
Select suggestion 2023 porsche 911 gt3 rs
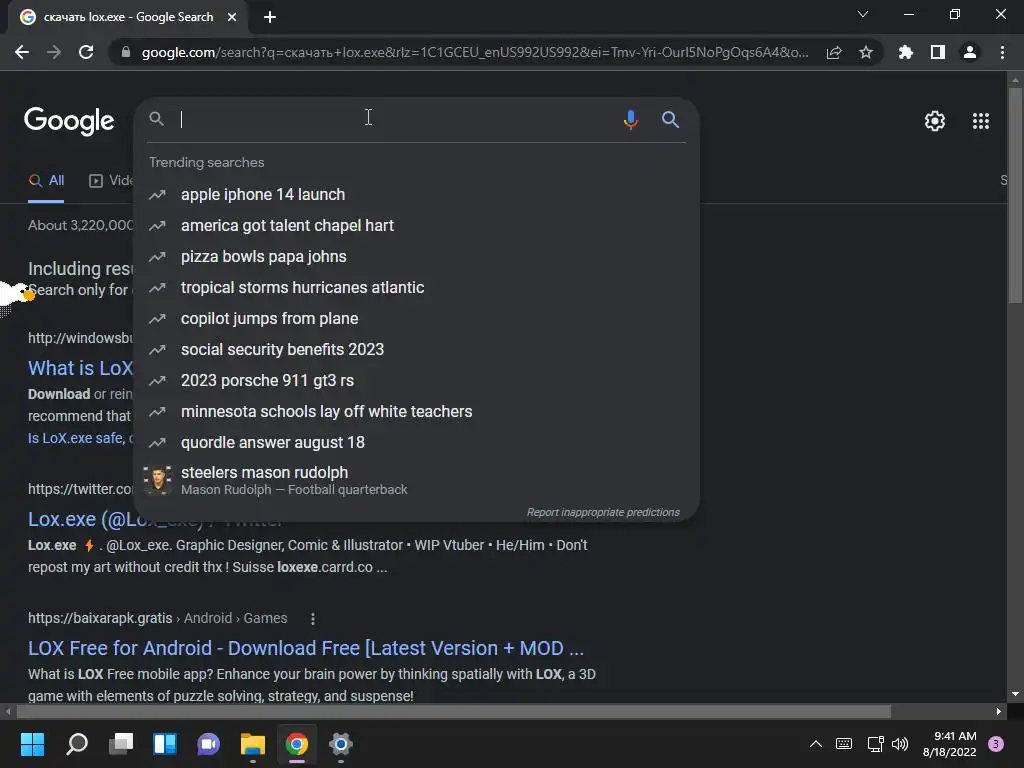[416, 381]
